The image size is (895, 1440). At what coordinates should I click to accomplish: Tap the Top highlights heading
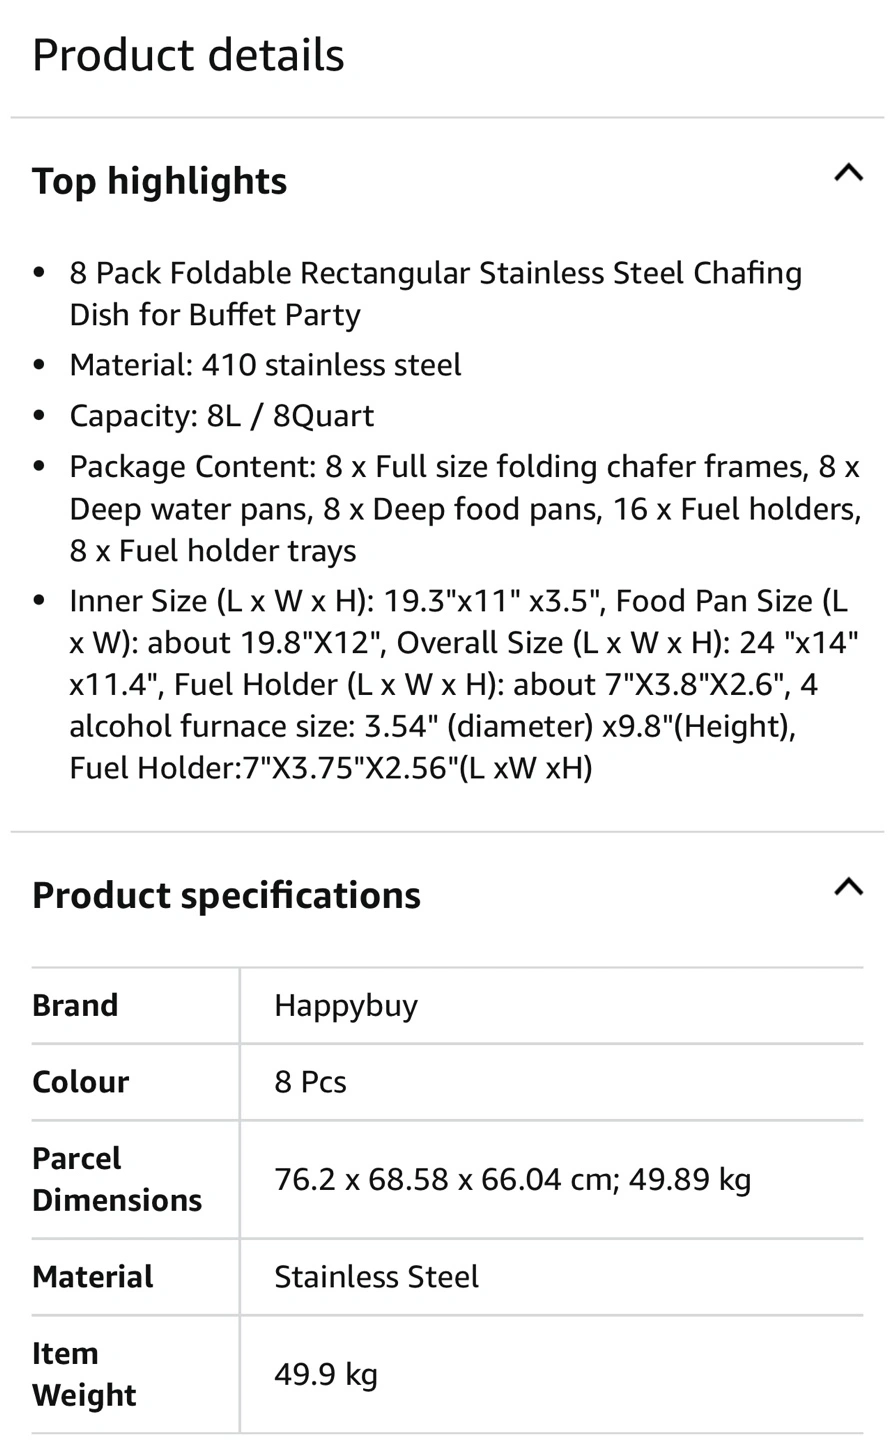pyautogui.click(x=160, y=181)
